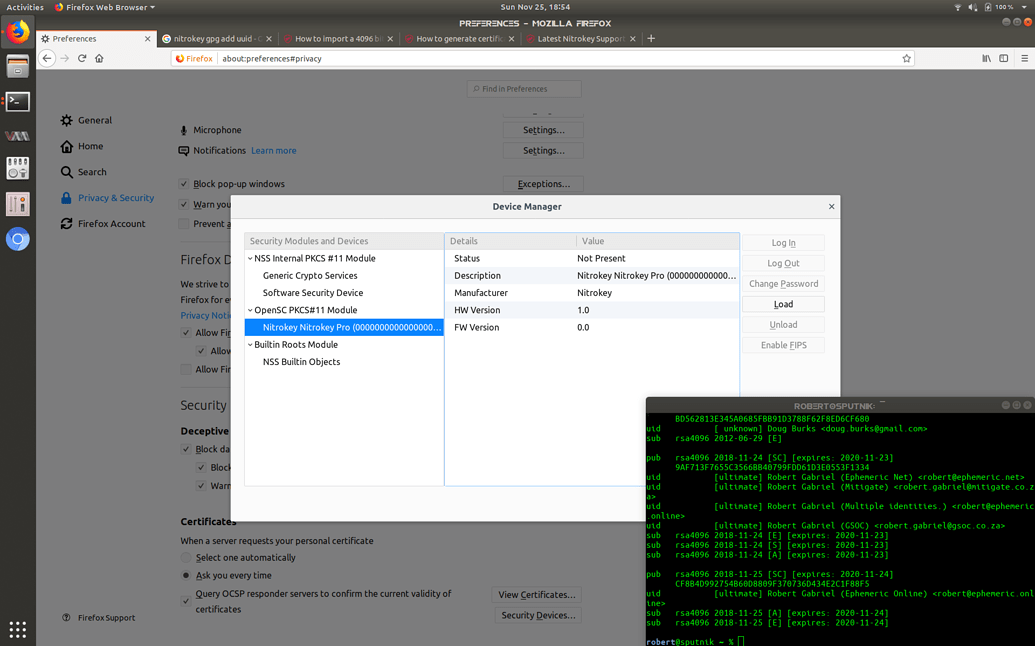Choose Select one automatically for certificates
This screenshot has height=646, width=1035.
point(184,557)
